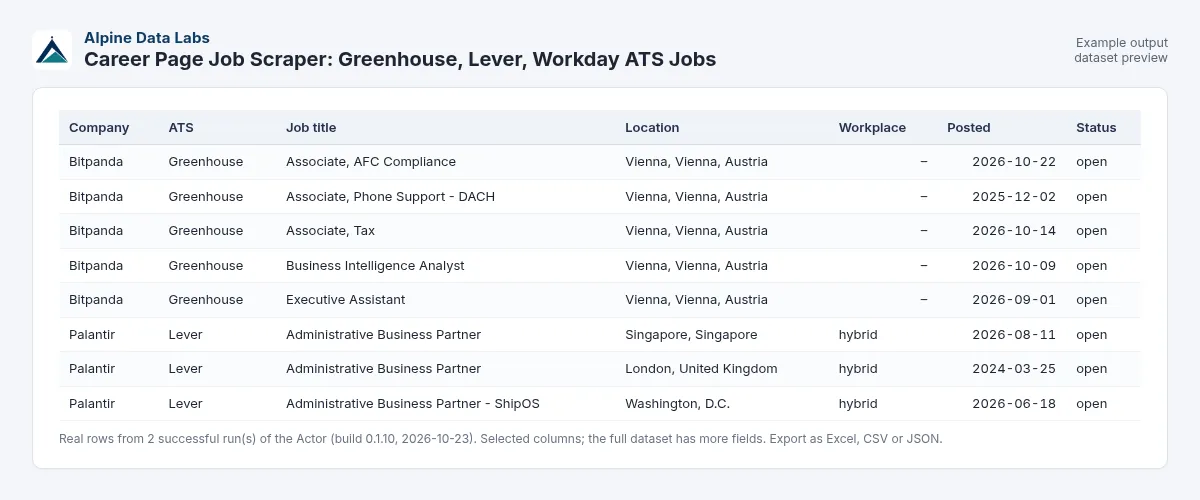Click hybrid in the London row
Screen dimensions: 1200x500
pos(858,369)
